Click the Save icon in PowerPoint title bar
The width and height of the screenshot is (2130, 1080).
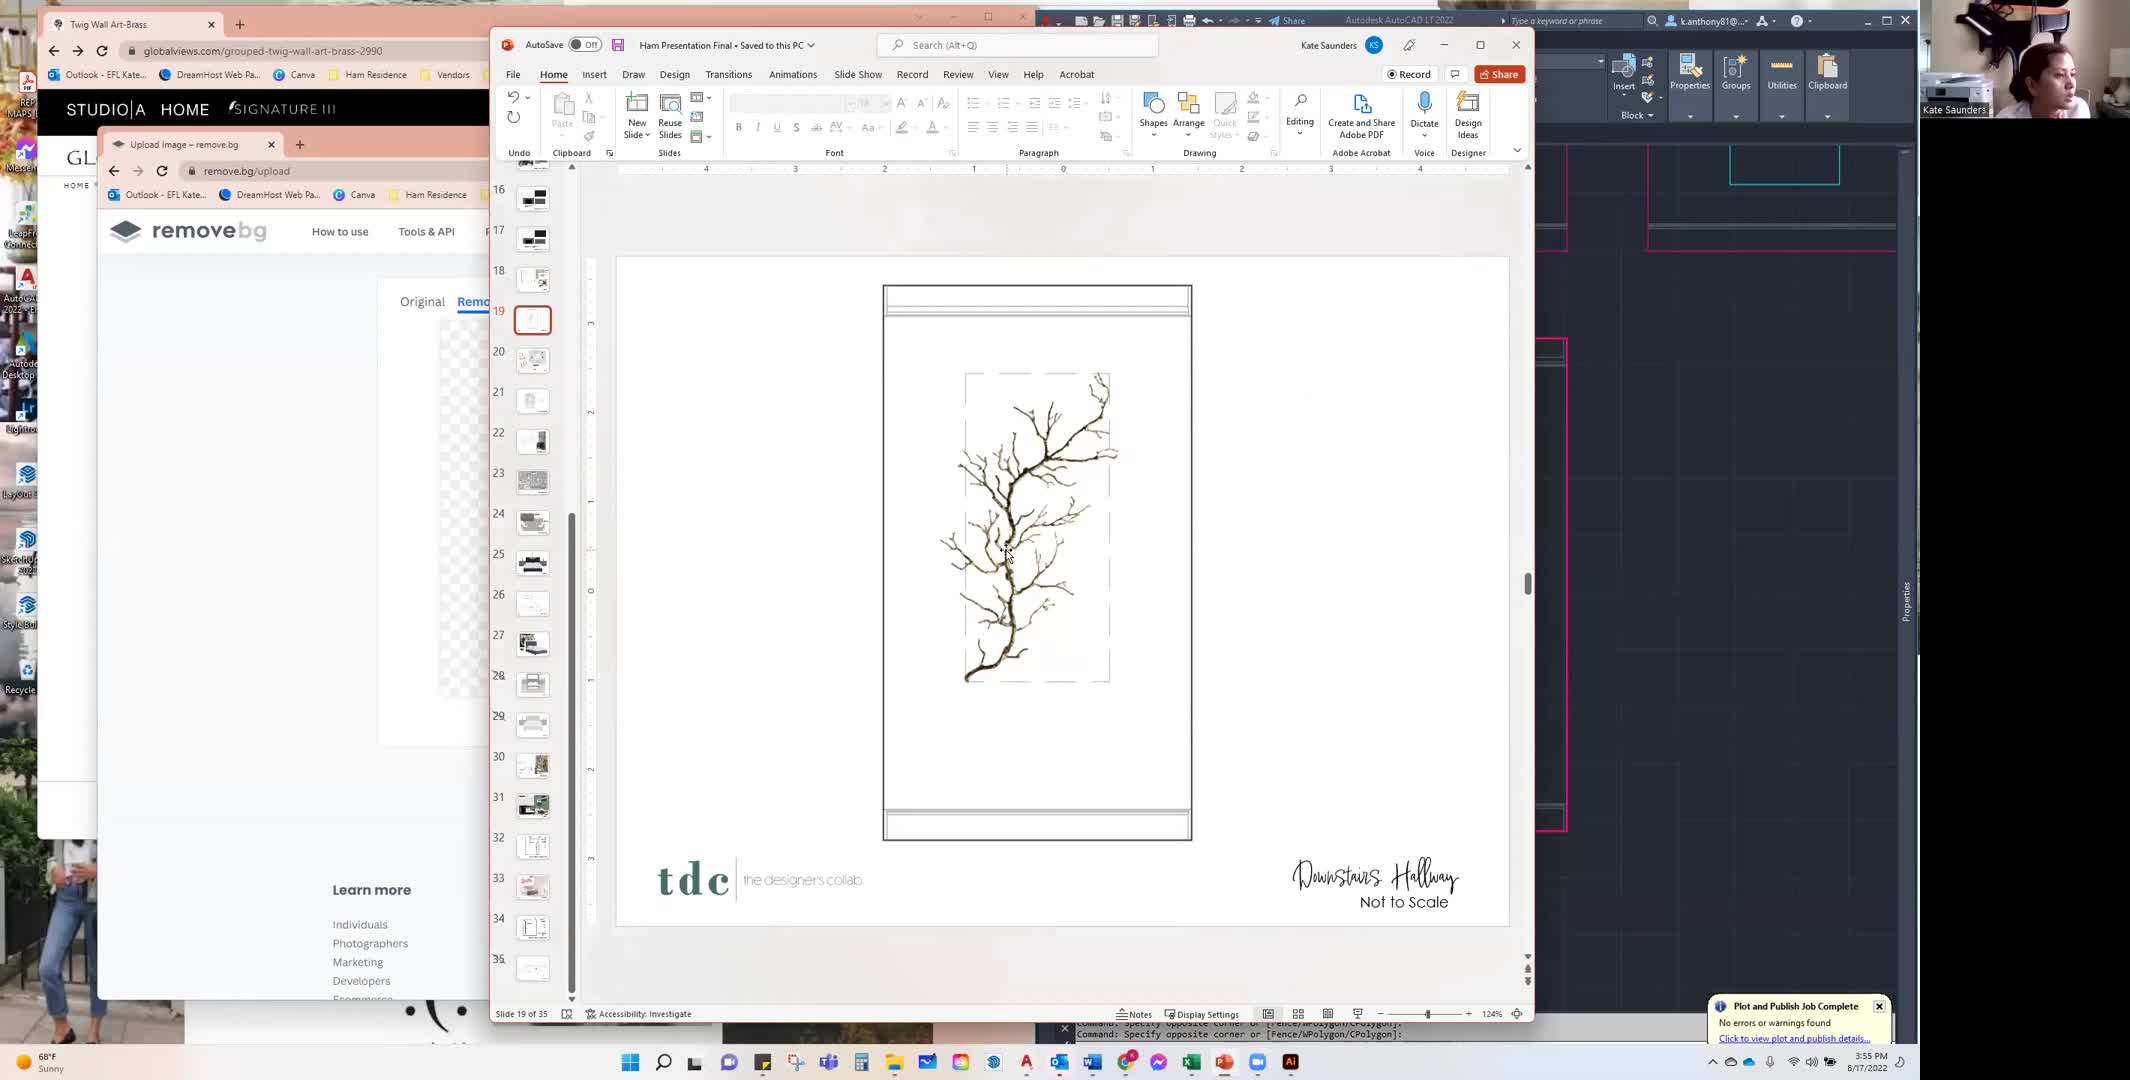click(x=618, y=45)
